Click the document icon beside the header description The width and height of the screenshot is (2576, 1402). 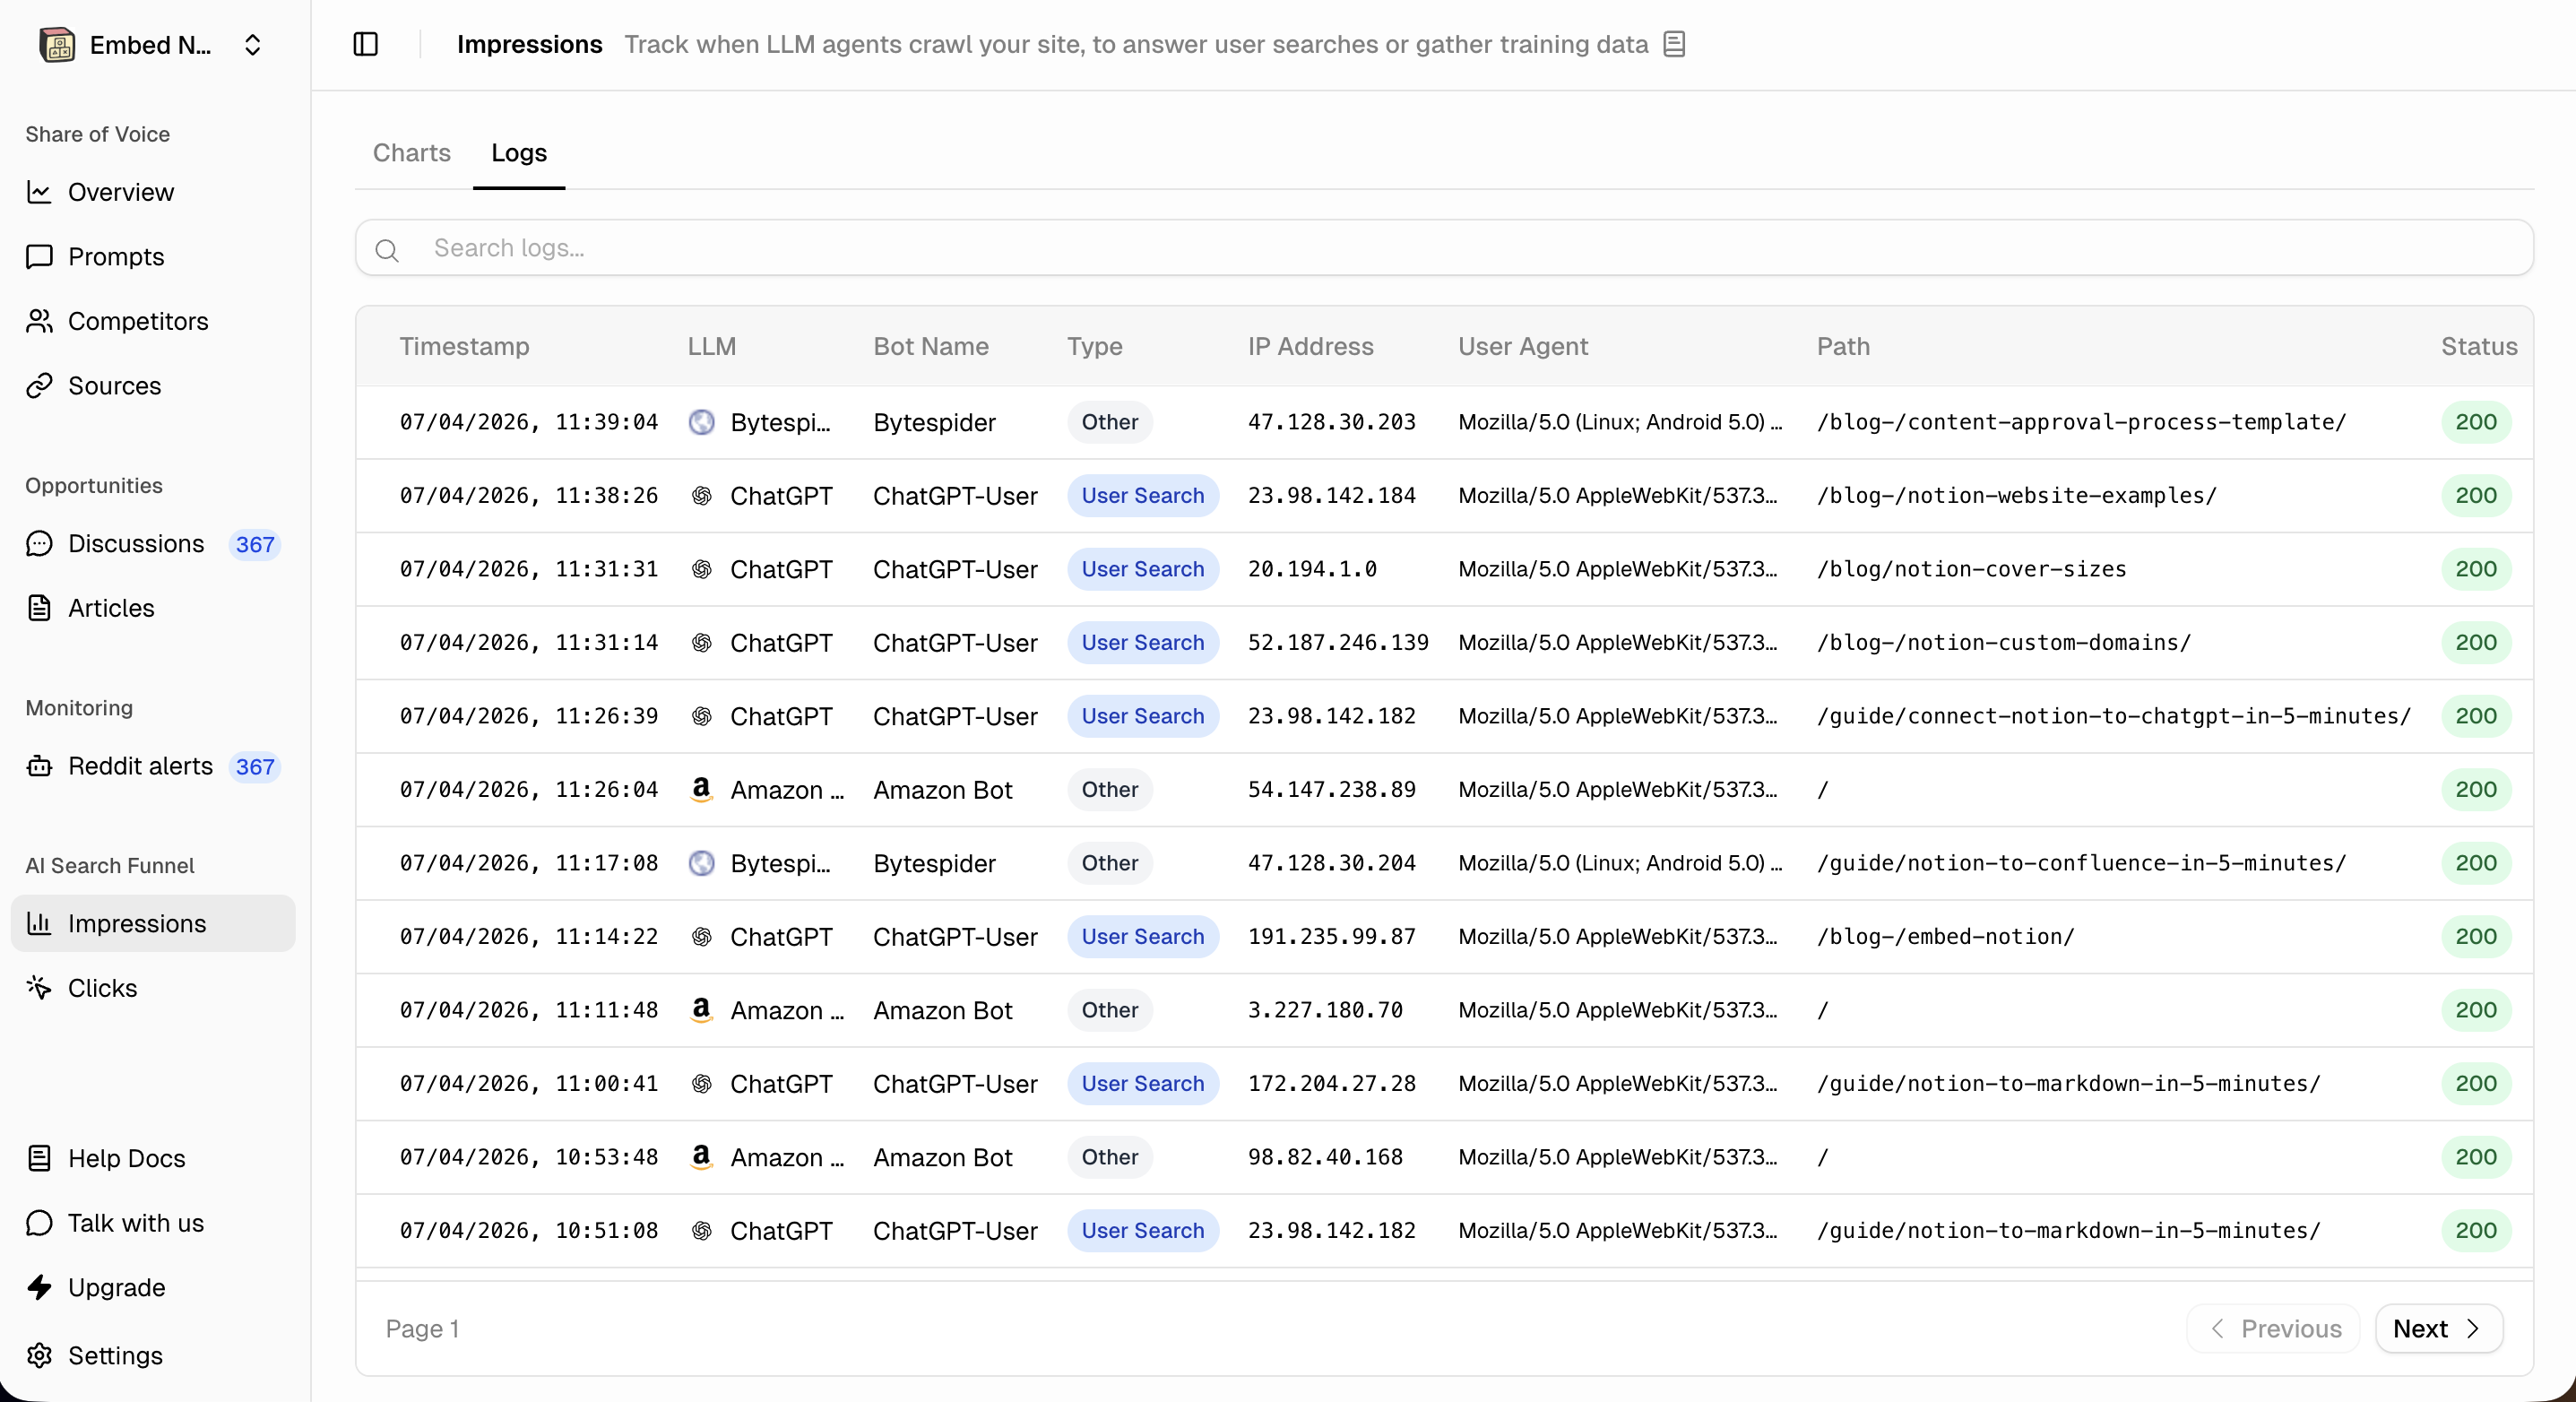pyautogui.click(x=1673, y=44)
